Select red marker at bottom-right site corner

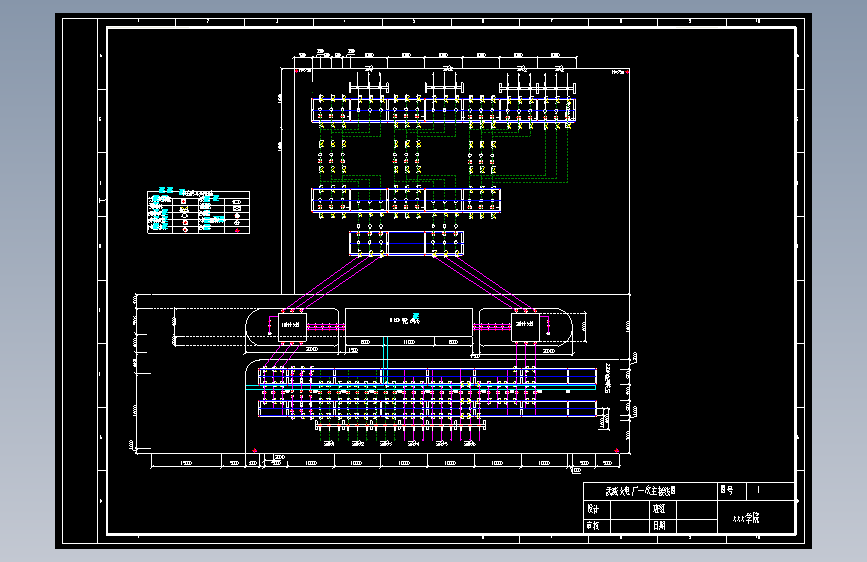617,451
